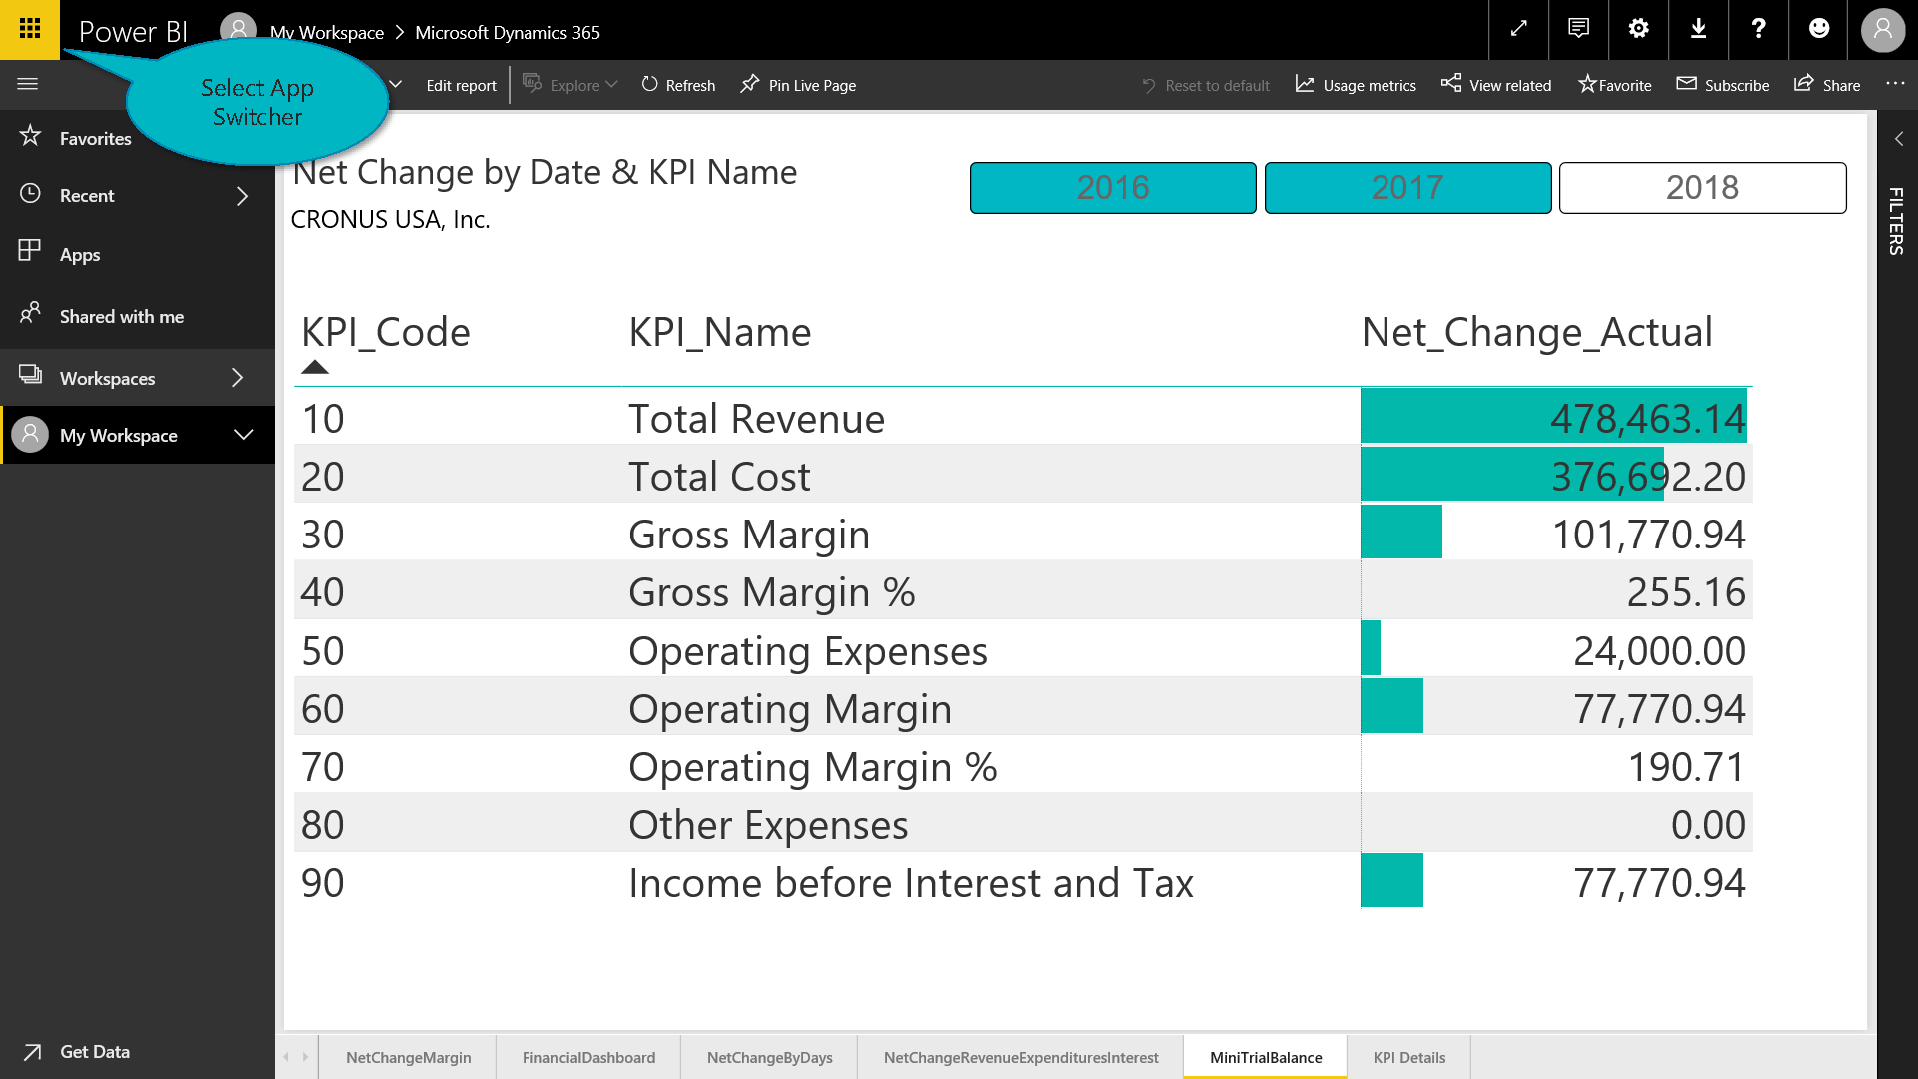This screenshot has width=1918, height=1079.
Task: Click the Refresh button
Action: pos(678,85)
